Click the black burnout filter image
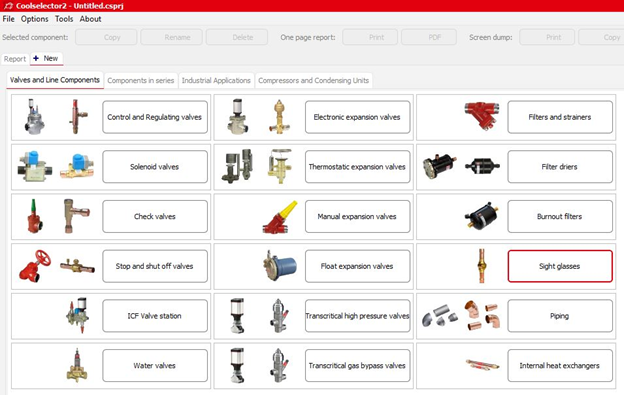The width and height of the screenshot is (624, 395). coord(482,216)
